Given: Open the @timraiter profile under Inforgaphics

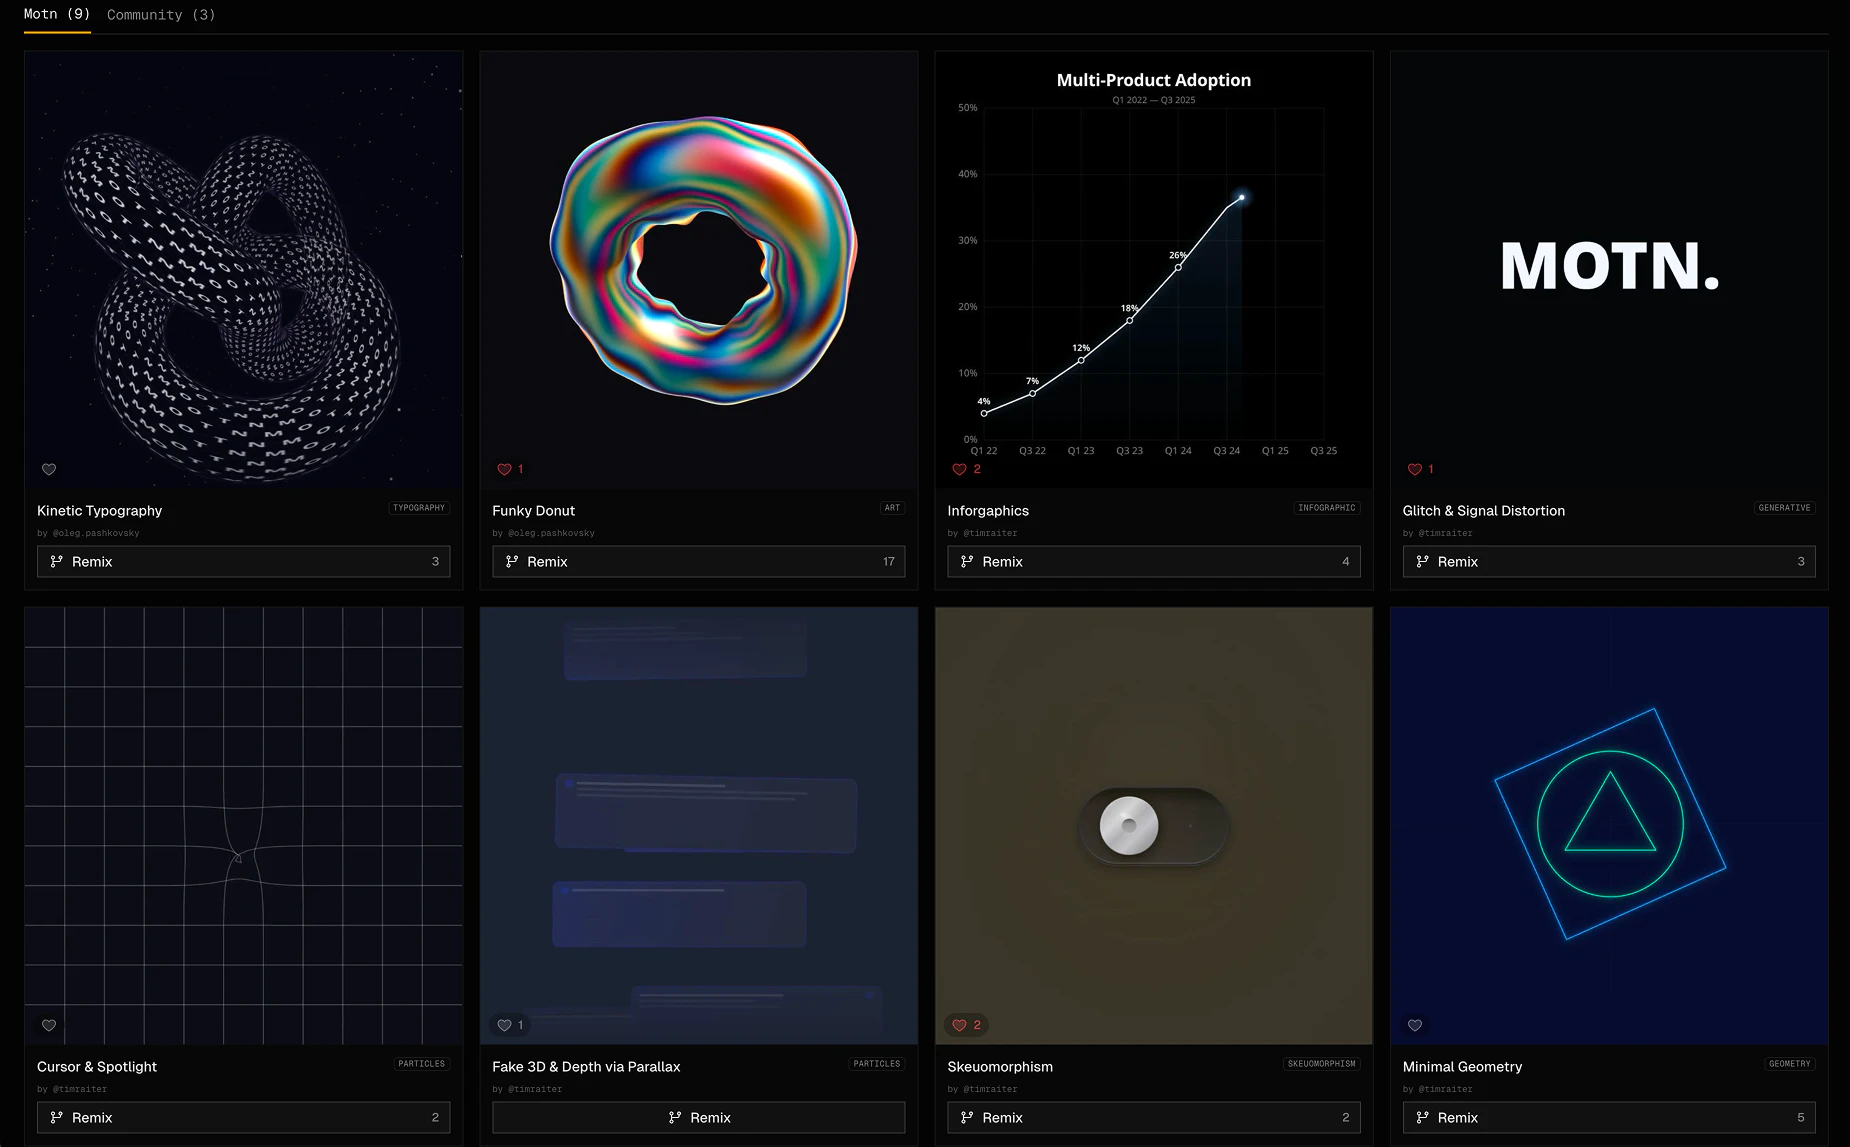Looking at the screenshot, I should coord(989,533).
